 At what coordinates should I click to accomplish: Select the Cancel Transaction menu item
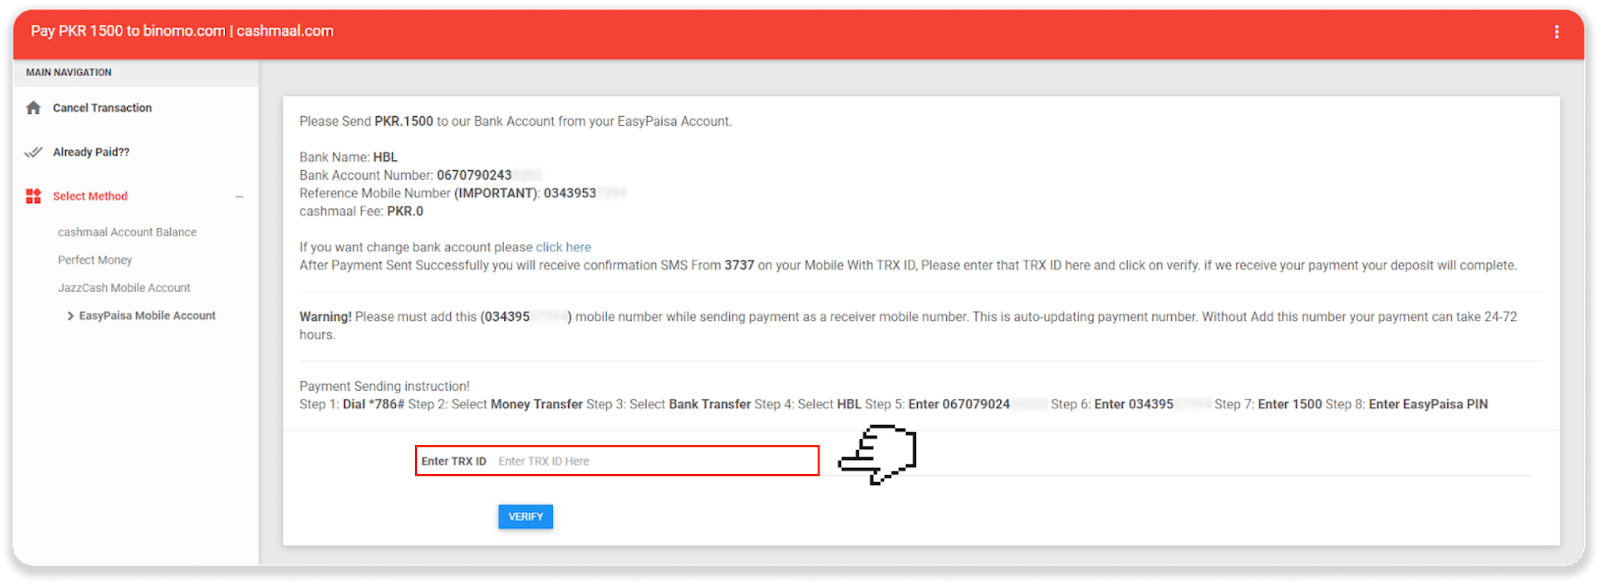[102, 108]
